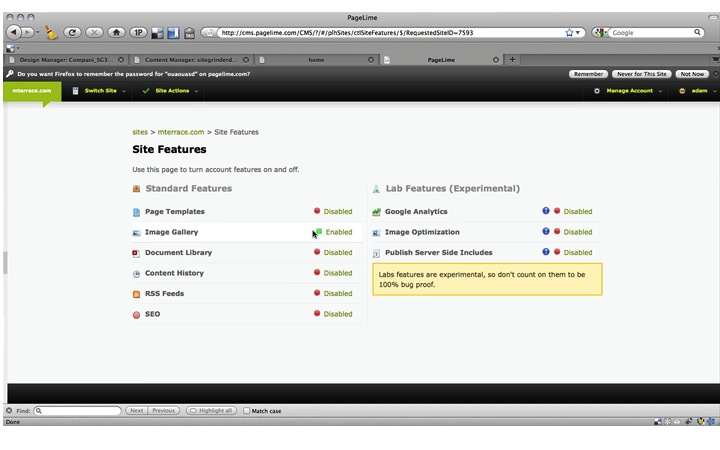Switch to the Design Manager tab
Screen dimensions: 720x450
(x=67, y=60)
